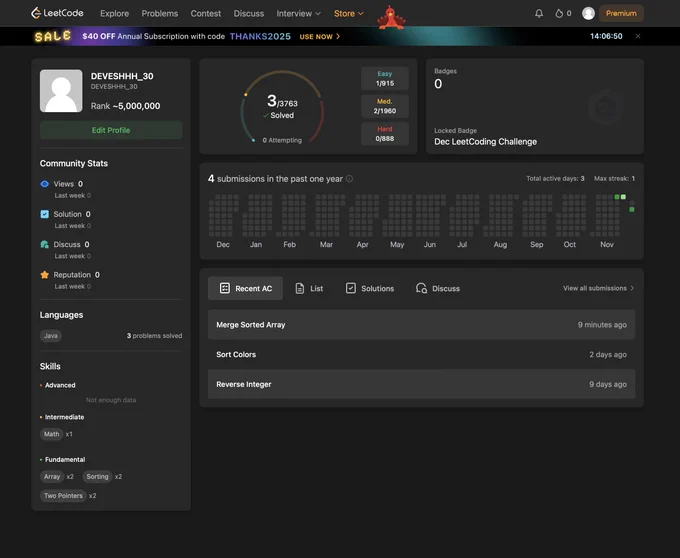Open the Explore menu
Viewport: 680px width, 558px height.
click(x=114, y=13)
